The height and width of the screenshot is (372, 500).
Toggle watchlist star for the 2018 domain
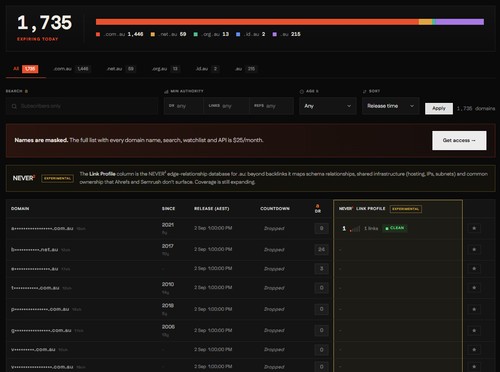click(x=474, y=309)
